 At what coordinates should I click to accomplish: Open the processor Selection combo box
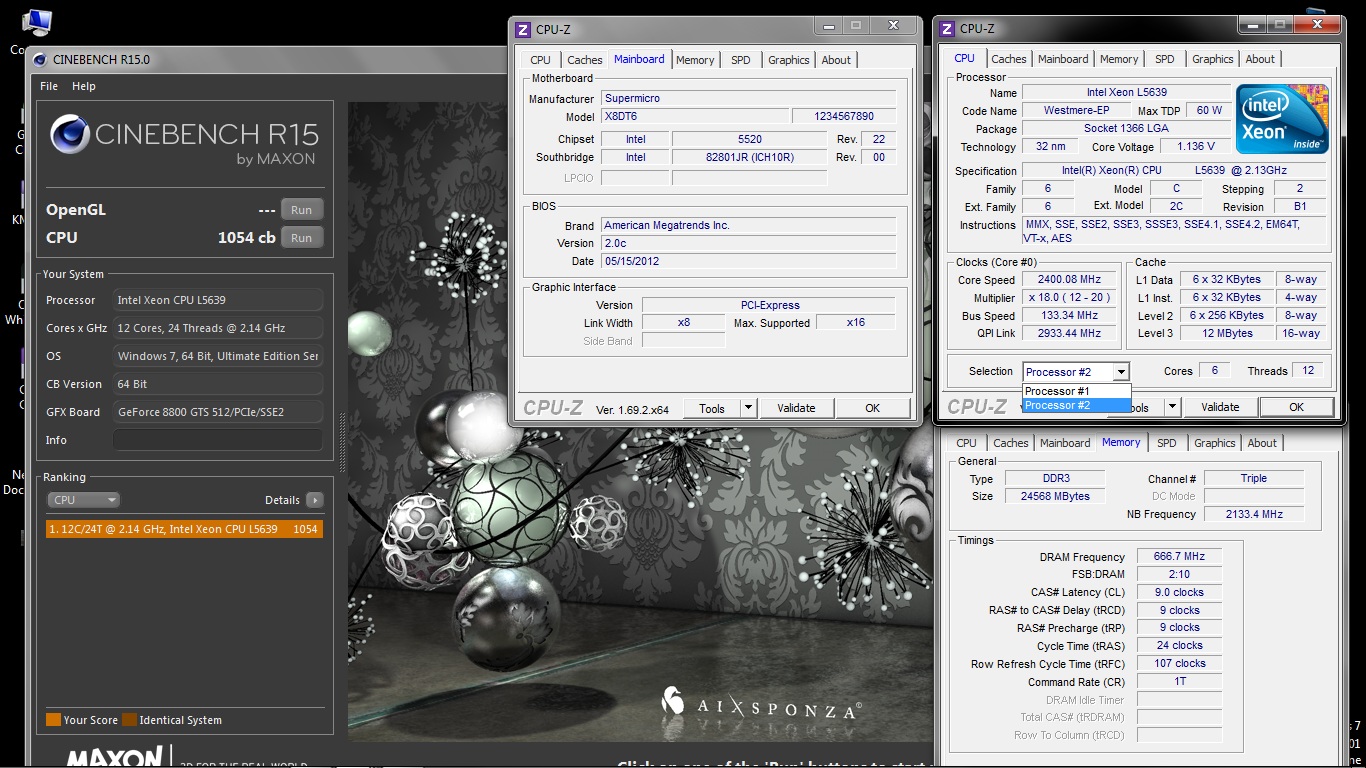coord(1076,372)
